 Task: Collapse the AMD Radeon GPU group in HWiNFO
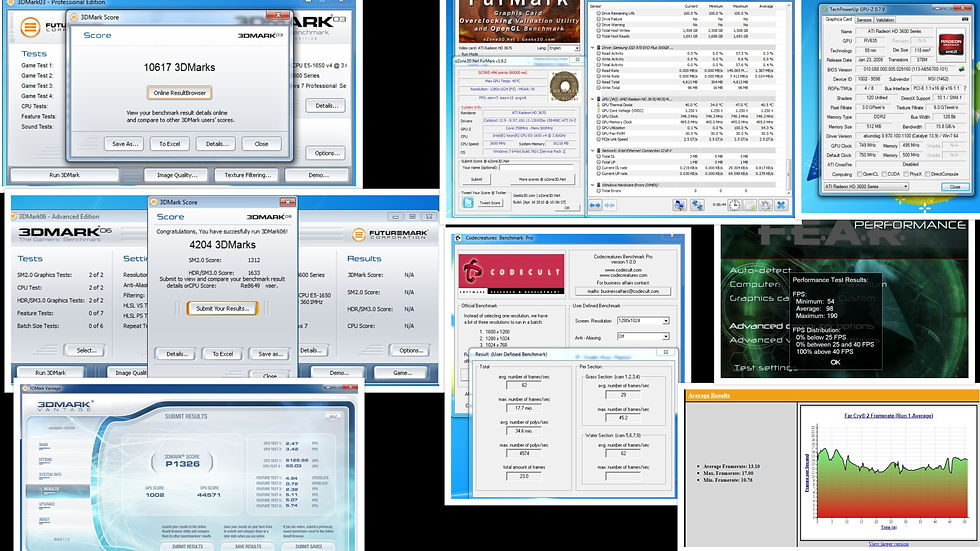pyautogui.click(x=593, y=99)
